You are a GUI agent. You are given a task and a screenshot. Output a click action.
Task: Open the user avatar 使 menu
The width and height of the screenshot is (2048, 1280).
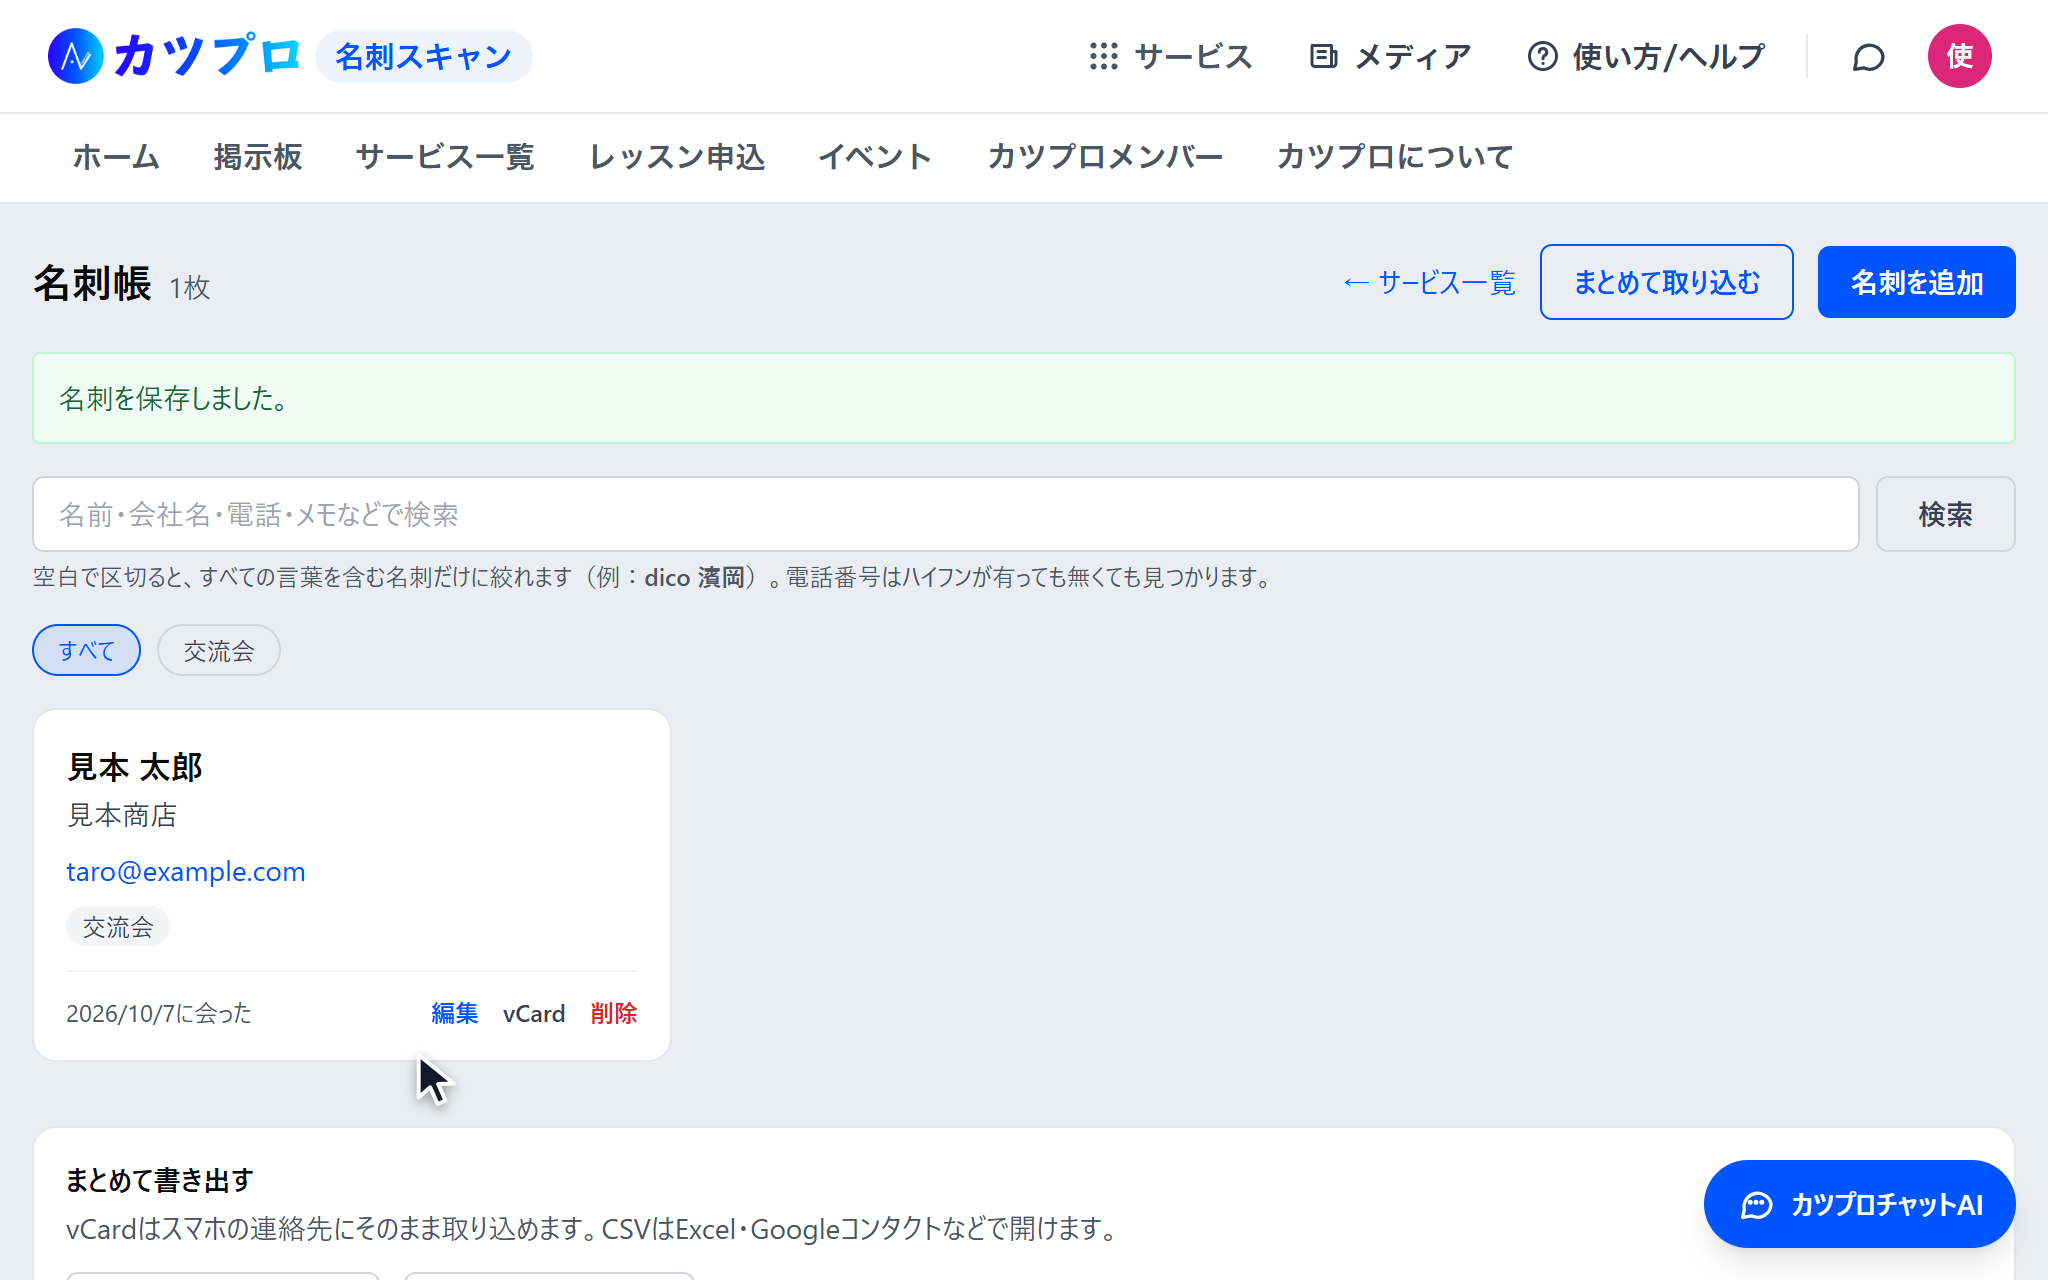click(x=1959, y=56)
